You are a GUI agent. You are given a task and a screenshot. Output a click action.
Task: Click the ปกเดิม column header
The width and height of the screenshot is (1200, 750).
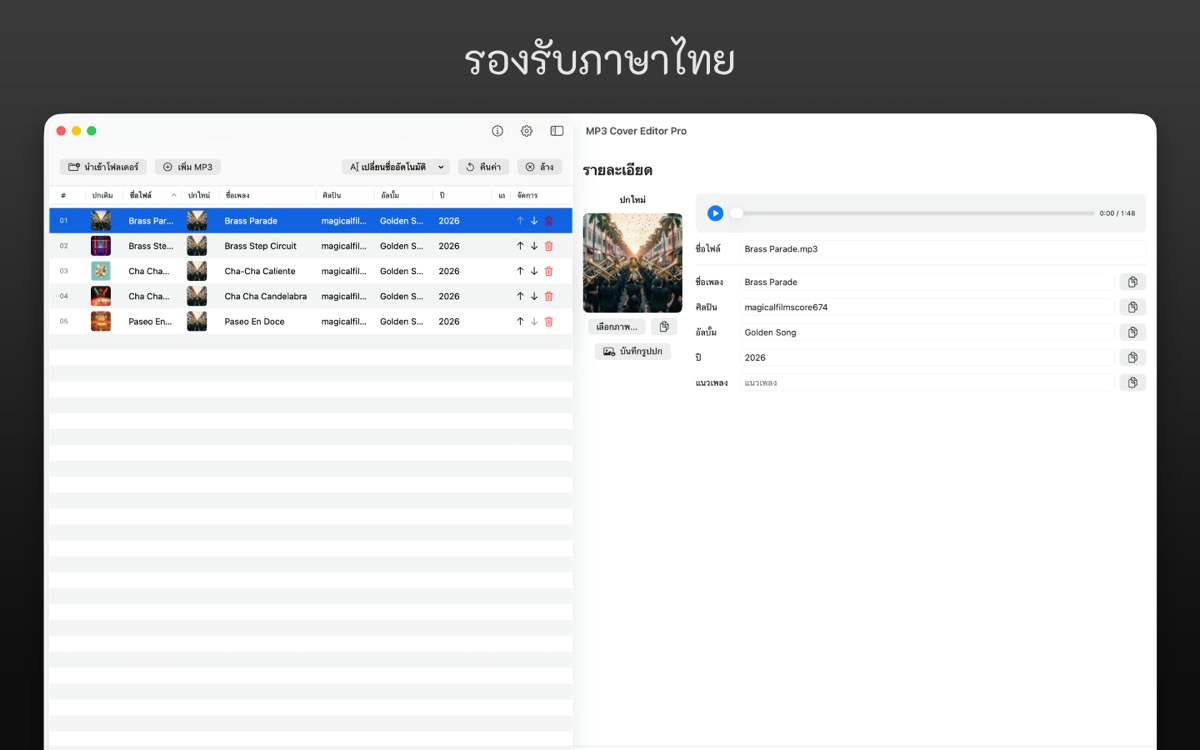[102, 195]
